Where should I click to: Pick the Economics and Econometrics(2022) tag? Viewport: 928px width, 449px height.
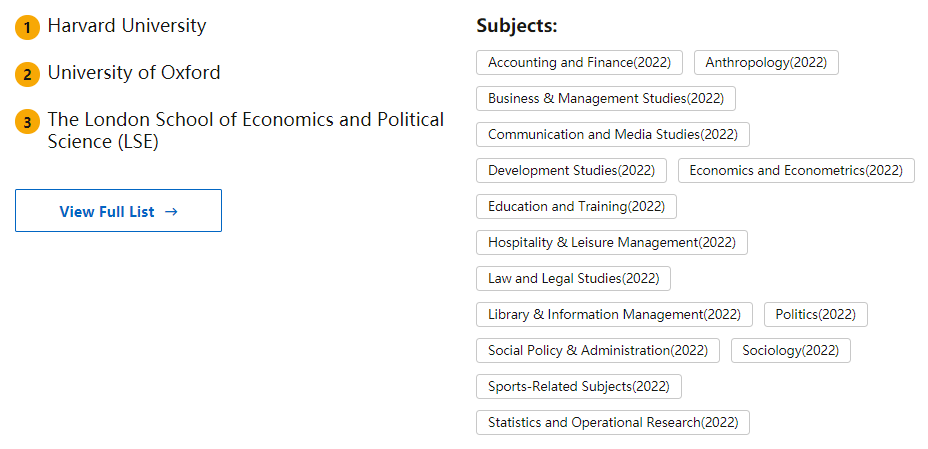click(x=795, y=170)
